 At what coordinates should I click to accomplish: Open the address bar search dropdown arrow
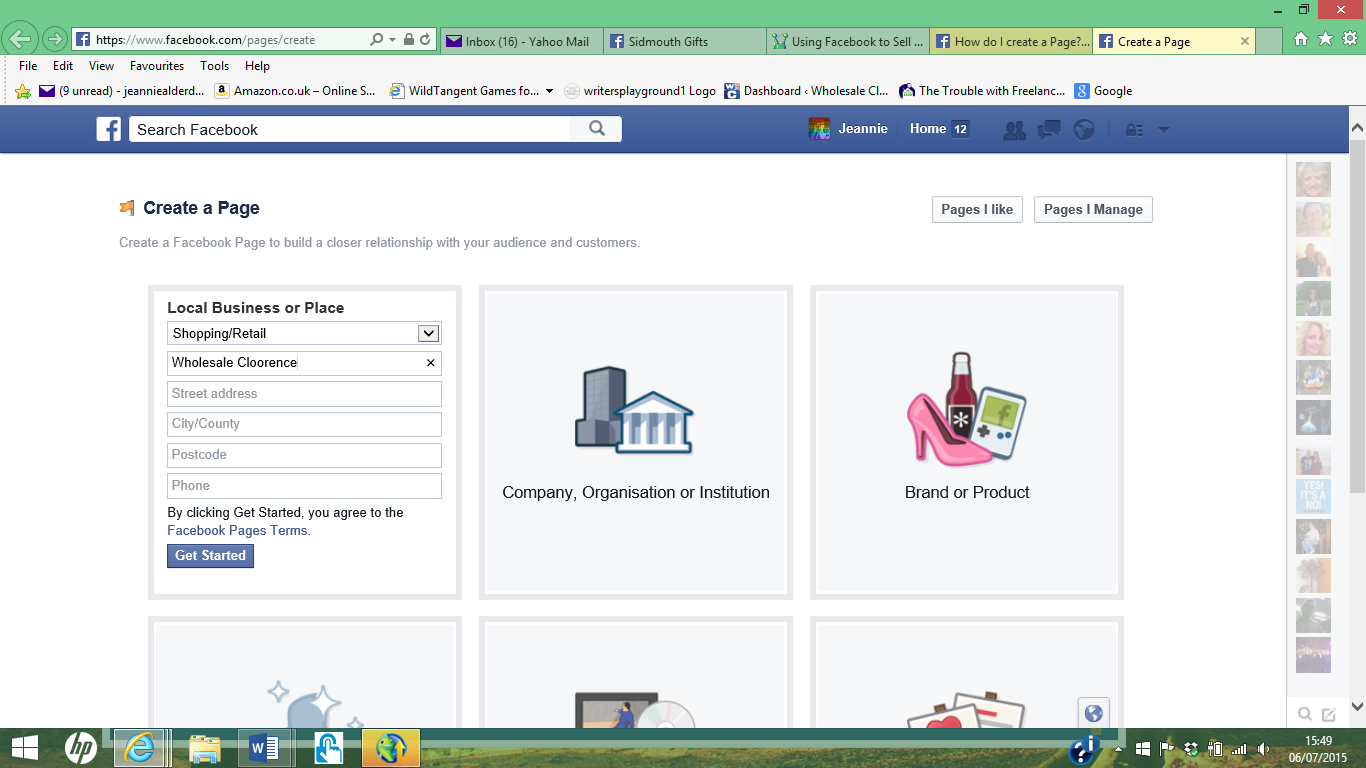391,41
